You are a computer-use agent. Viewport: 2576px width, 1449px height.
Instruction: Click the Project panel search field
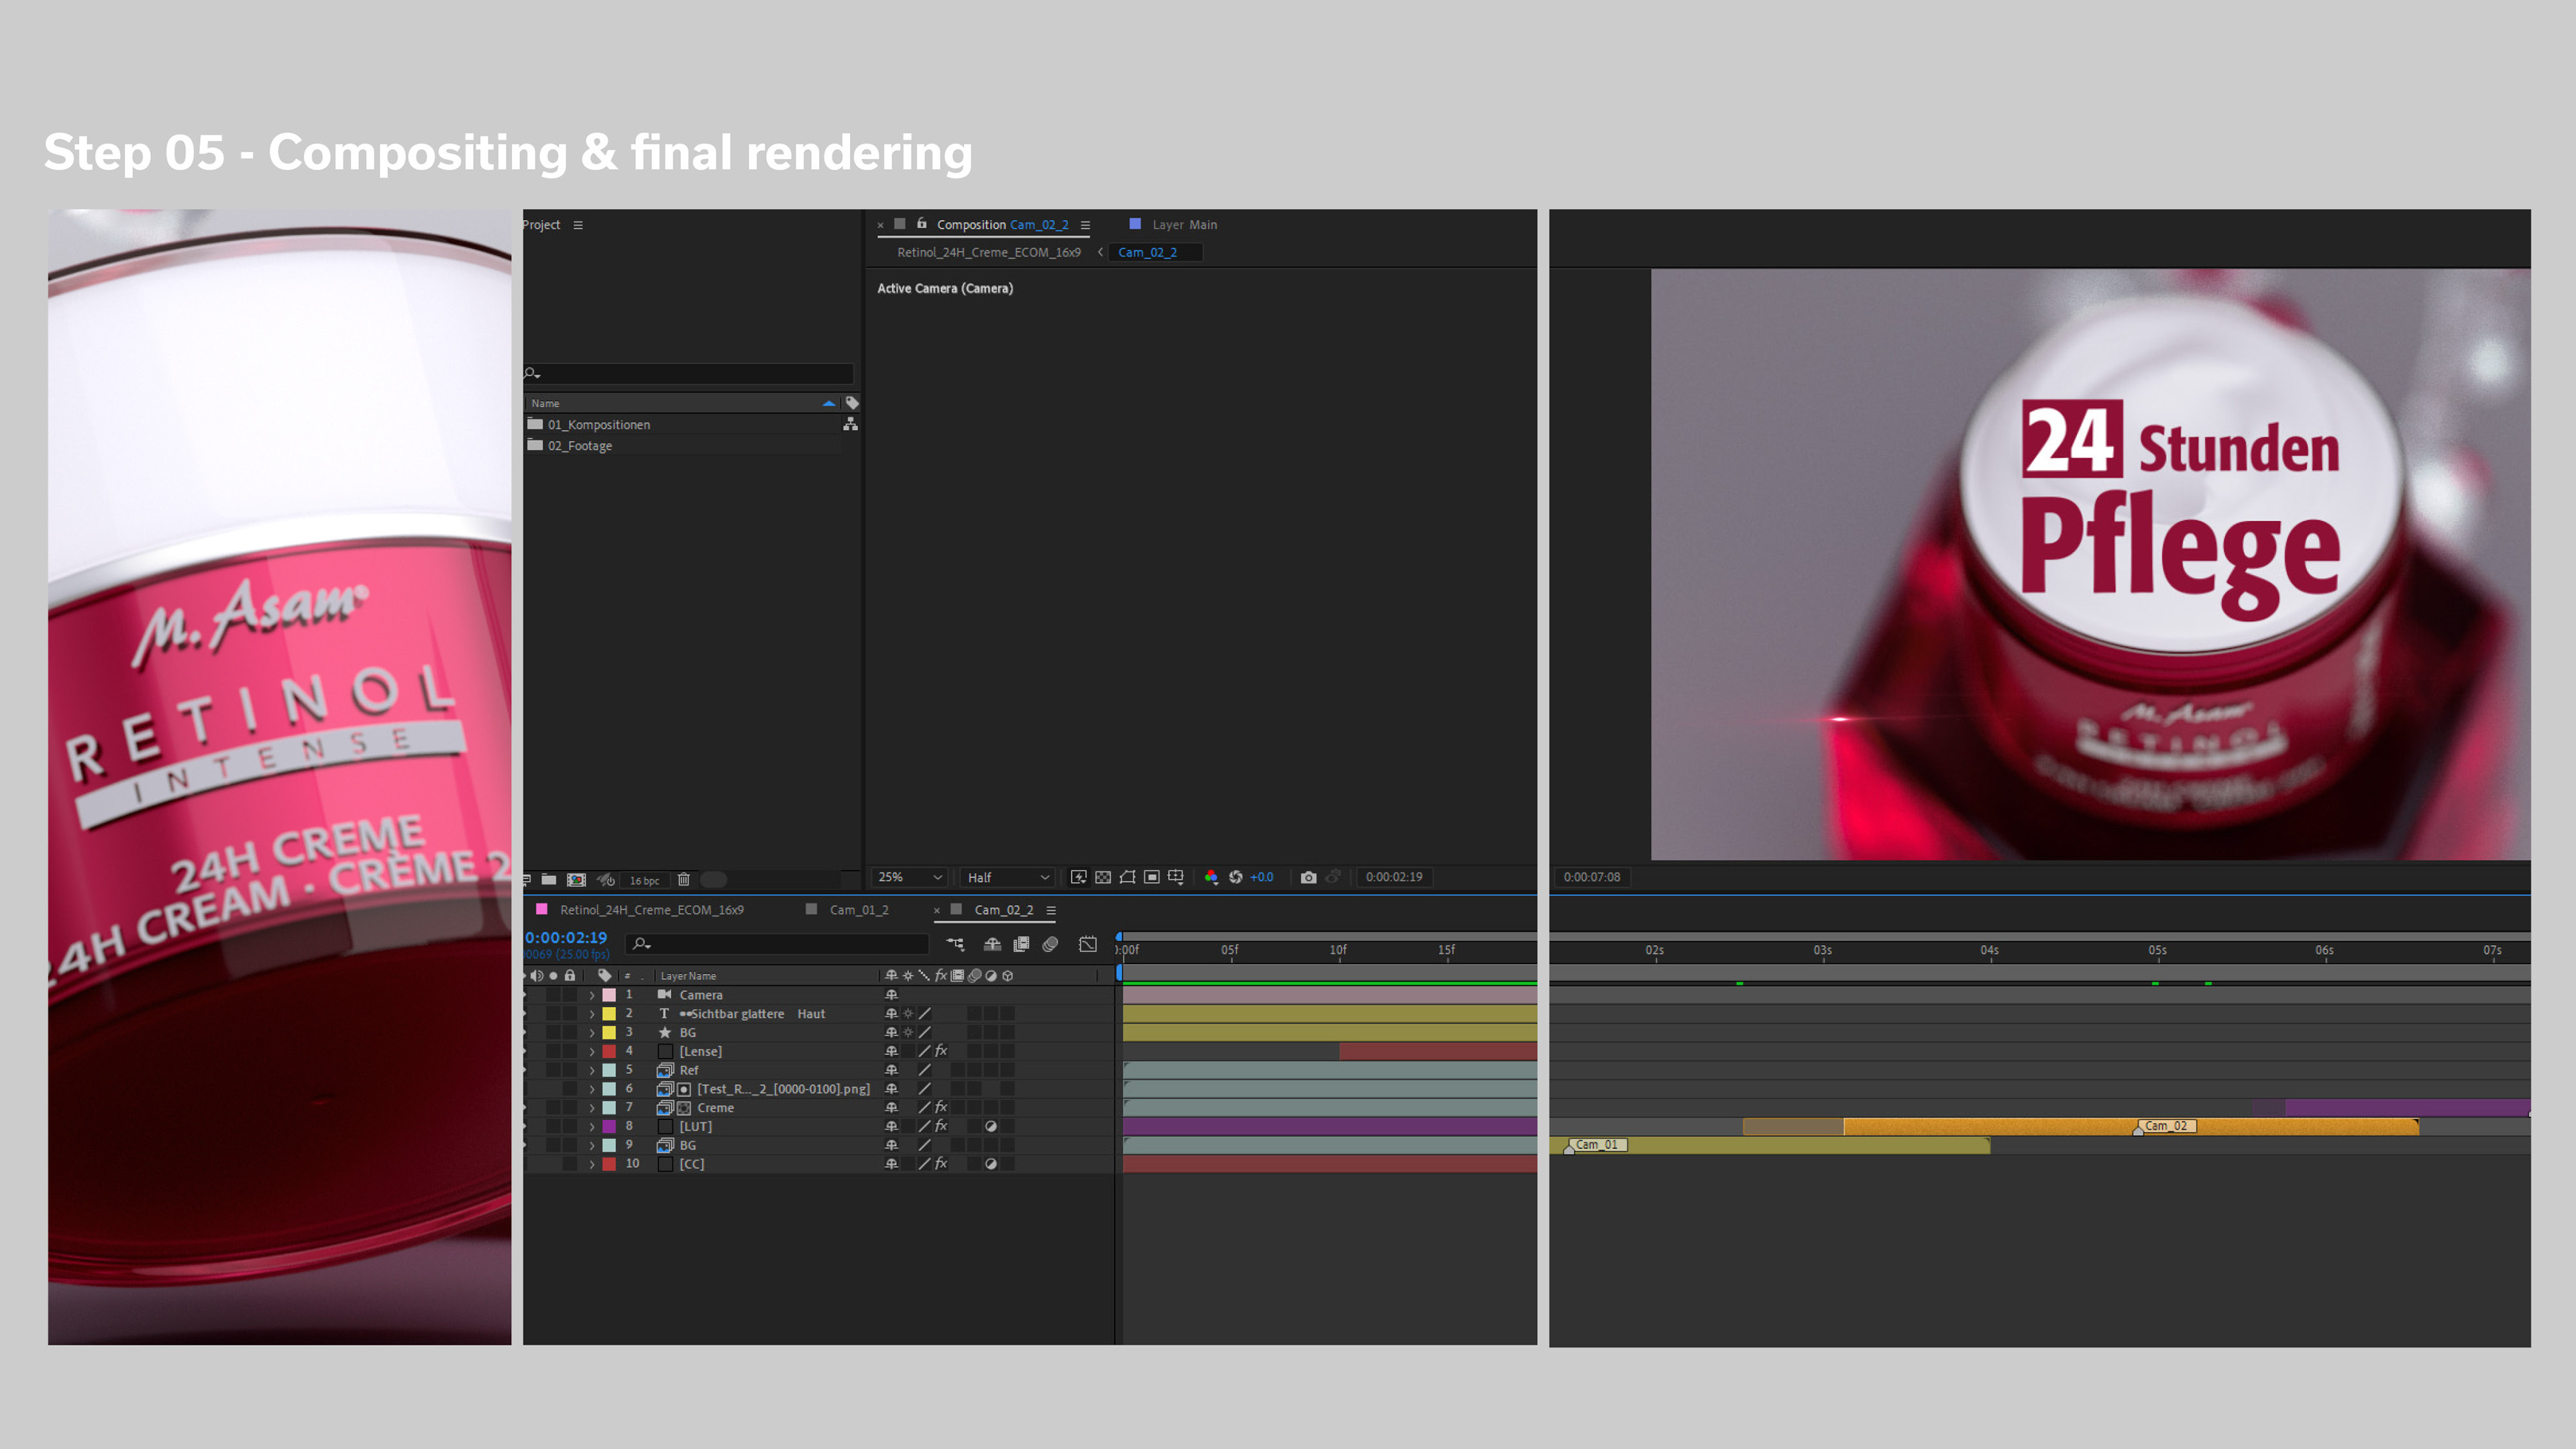coord(689,374)
